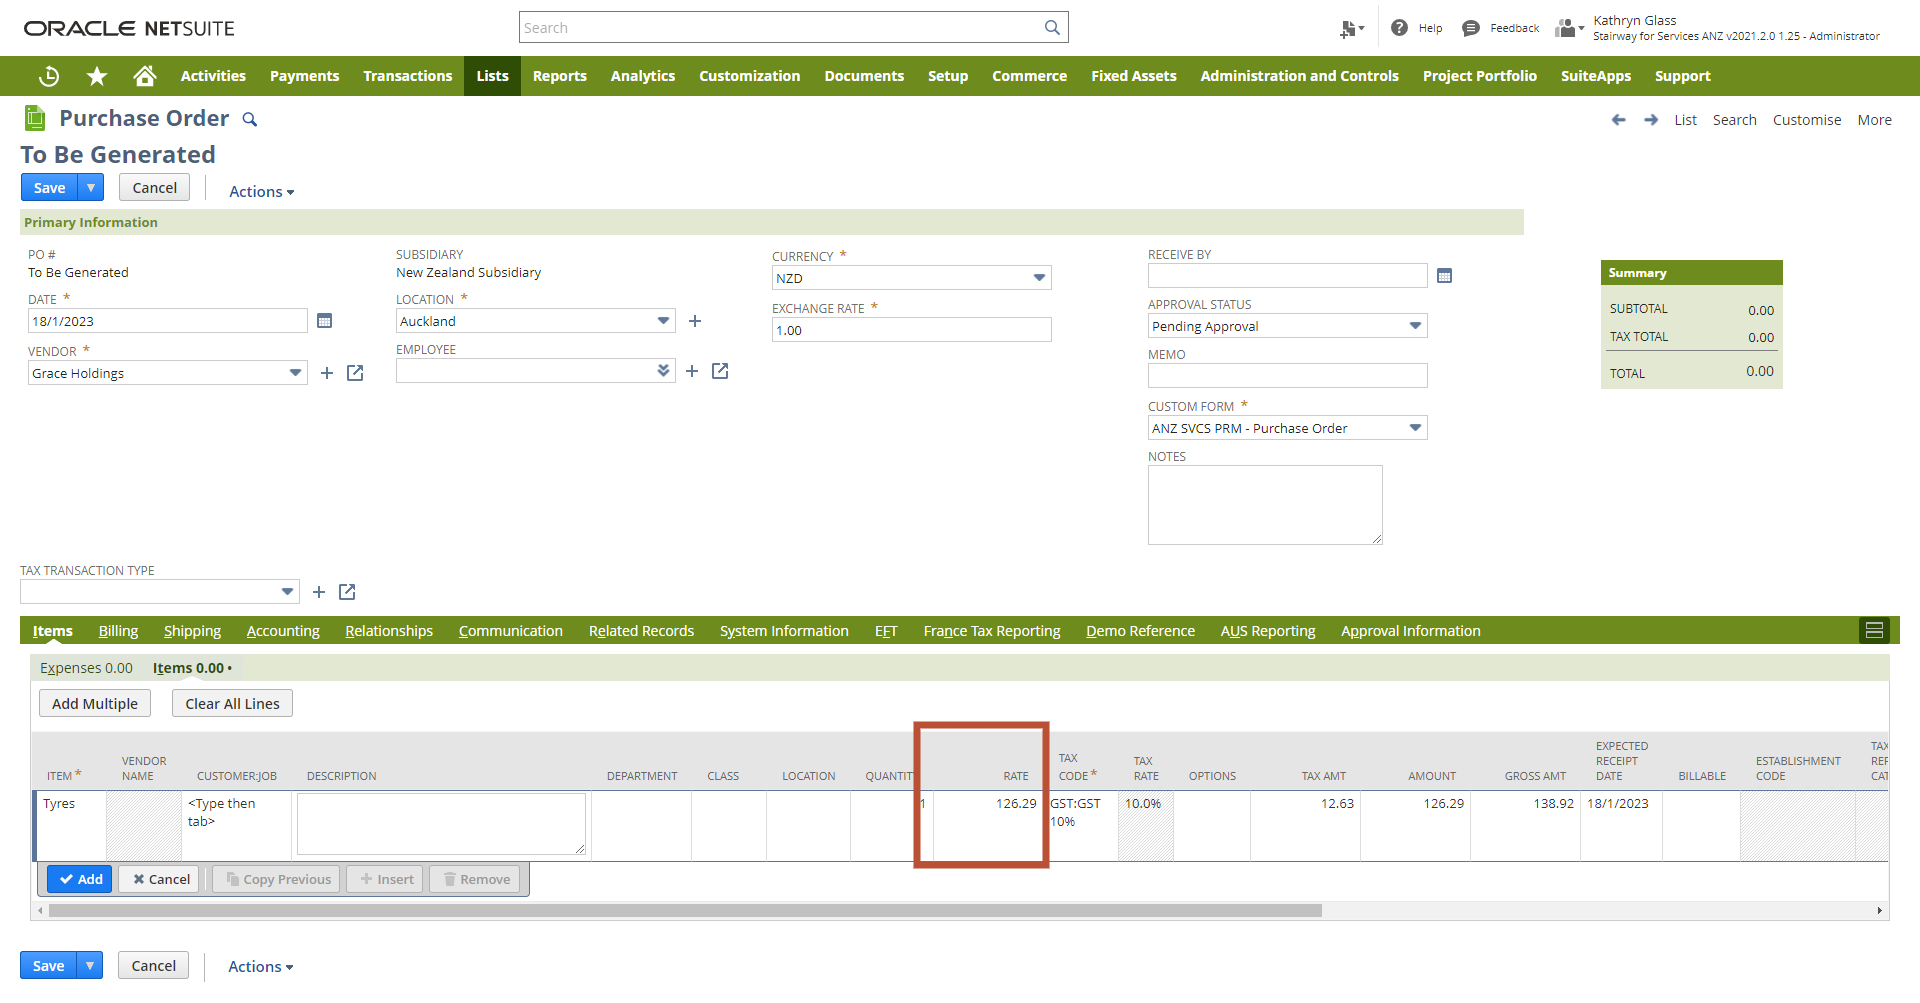Go to the Home dashboard icon
The height and width of the screenshot is (1003, 1920).
(x=145, y=76)
